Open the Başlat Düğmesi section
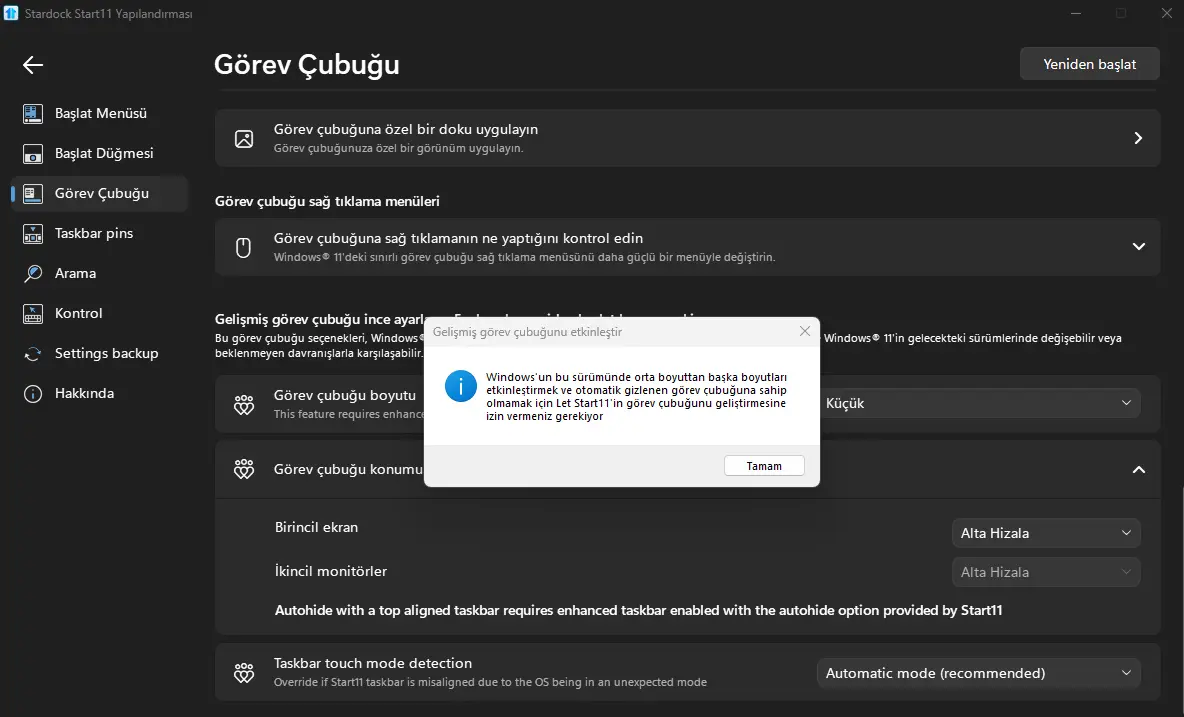The height and width of the screenshot is (717, 1184). [100, 153]
